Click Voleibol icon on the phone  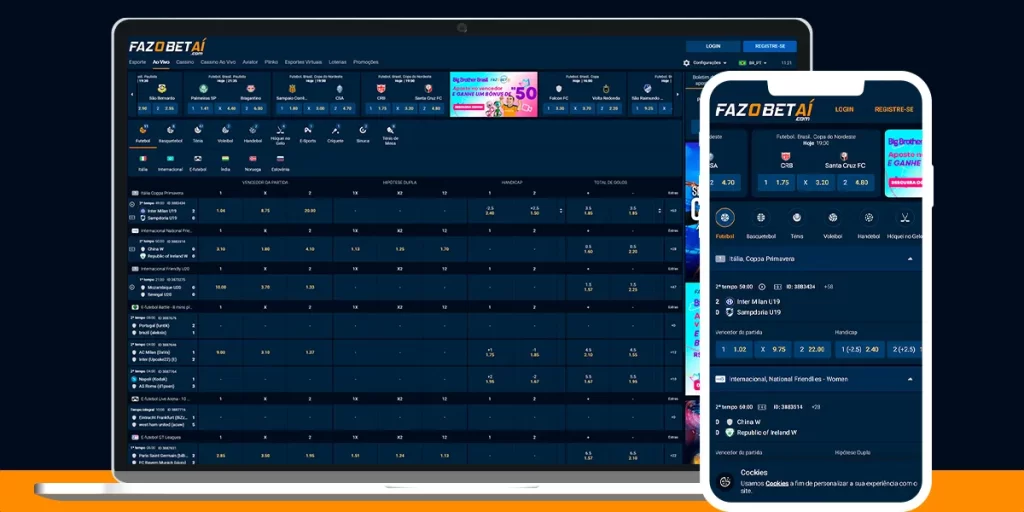click(833, 217)
